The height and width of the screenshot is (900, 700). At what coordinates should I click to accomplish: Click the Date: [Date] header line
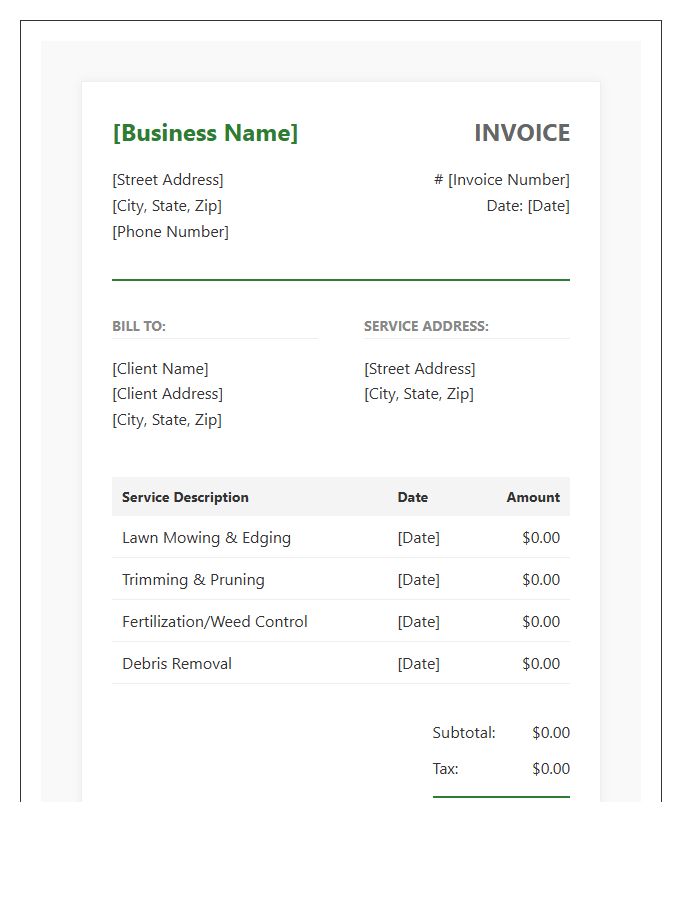click(528, 205)
